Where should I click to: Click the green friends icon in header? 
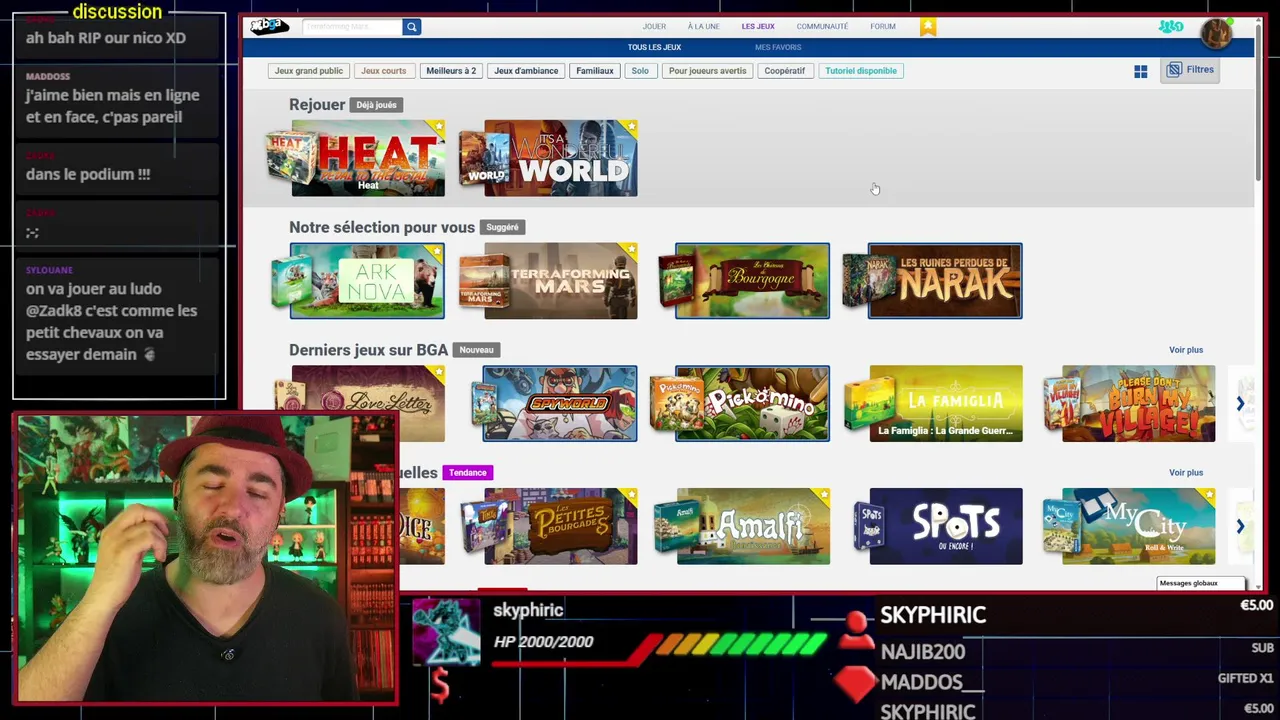point(1171,27)
